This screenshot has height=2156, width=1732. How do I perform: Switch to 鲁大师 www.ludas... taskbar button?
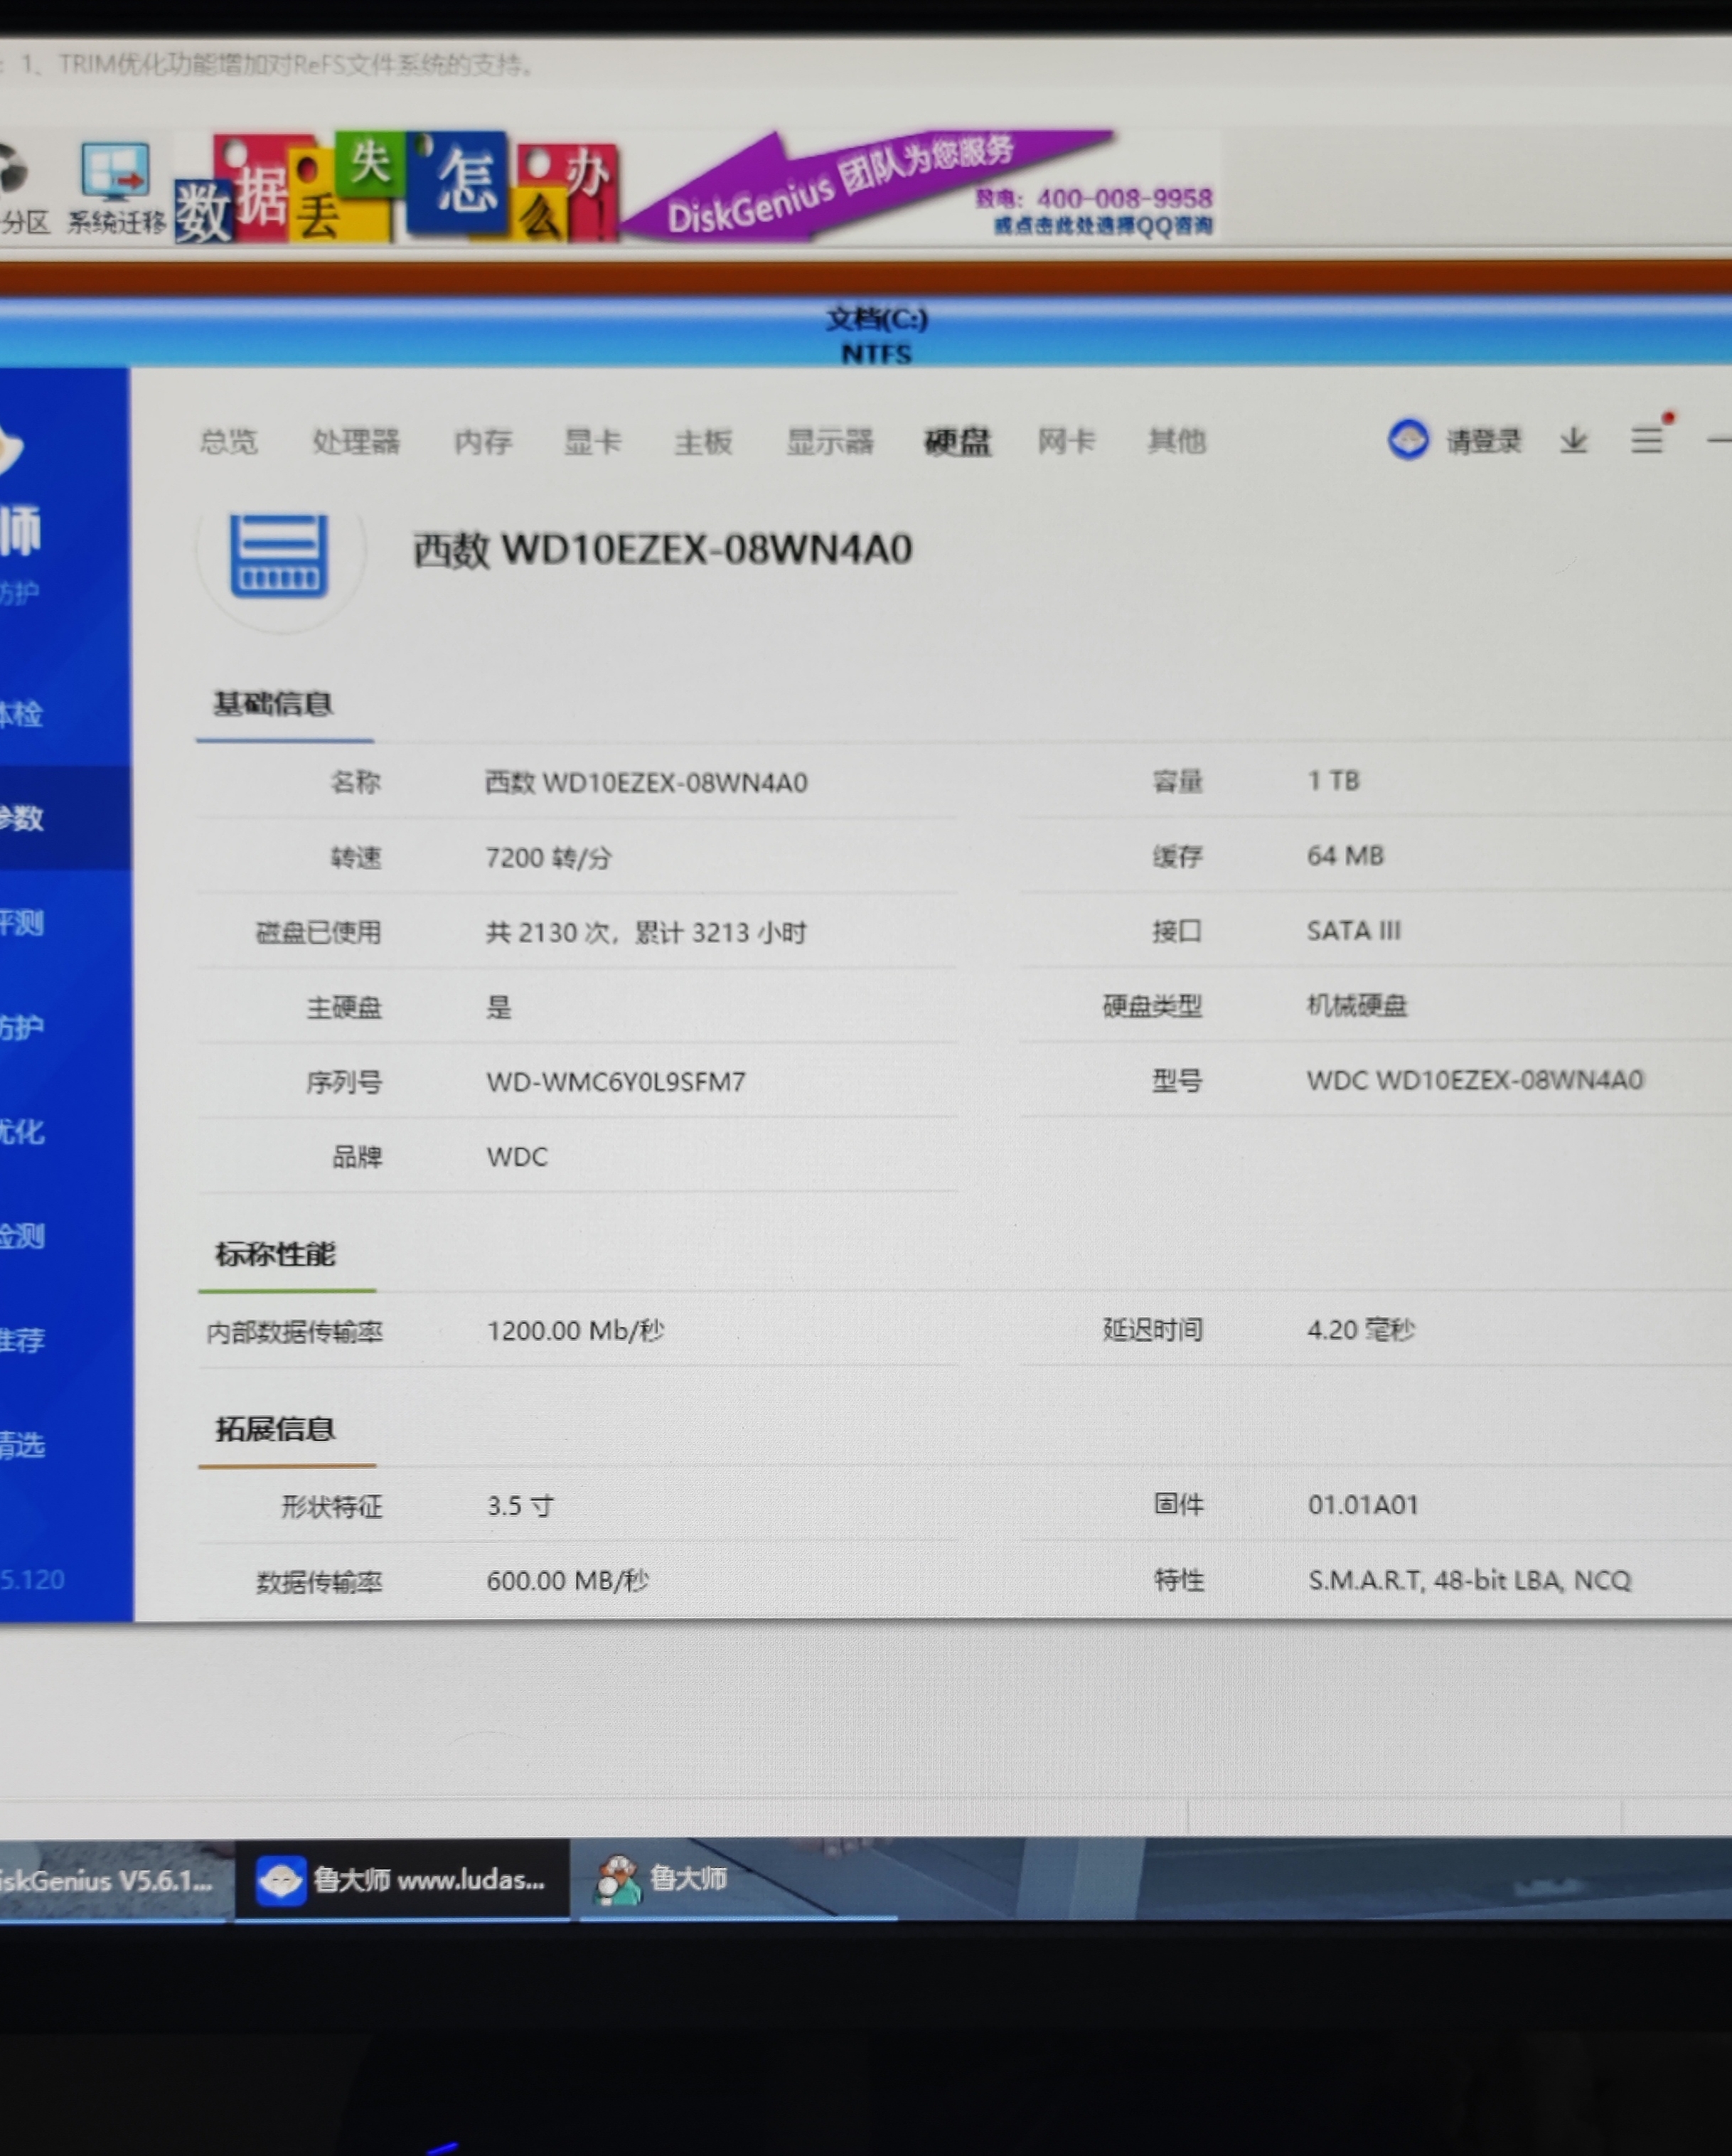(402, 1880)
